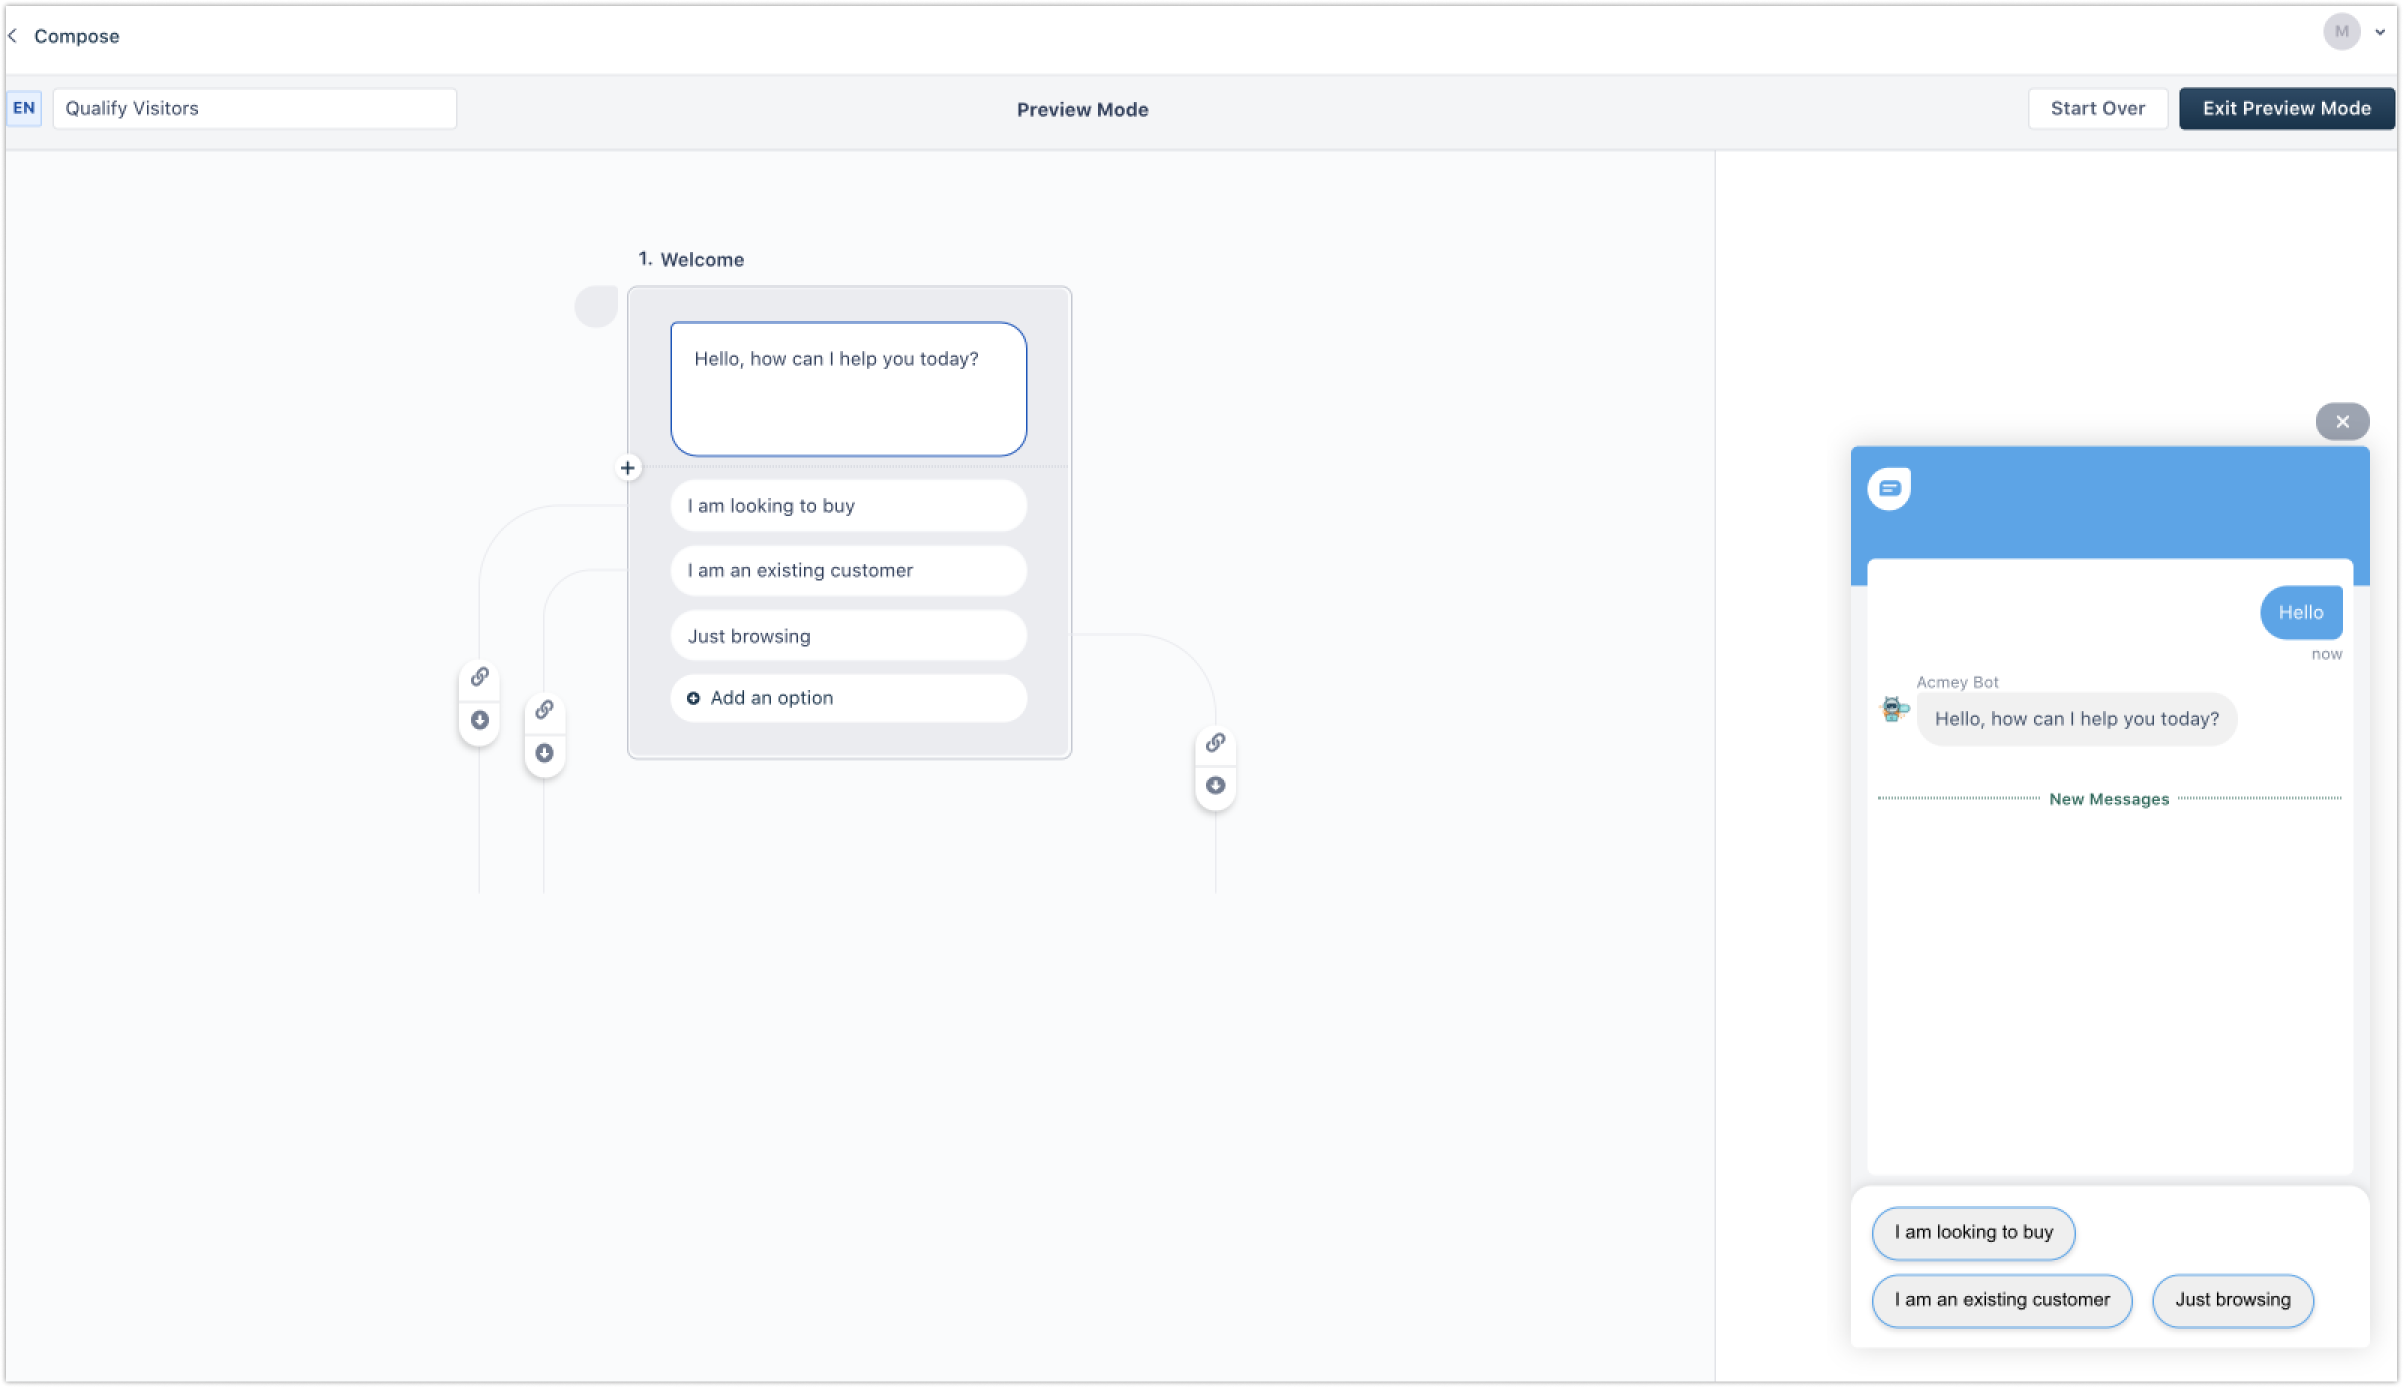Click the bot greeting message text box

coord(848,389)
